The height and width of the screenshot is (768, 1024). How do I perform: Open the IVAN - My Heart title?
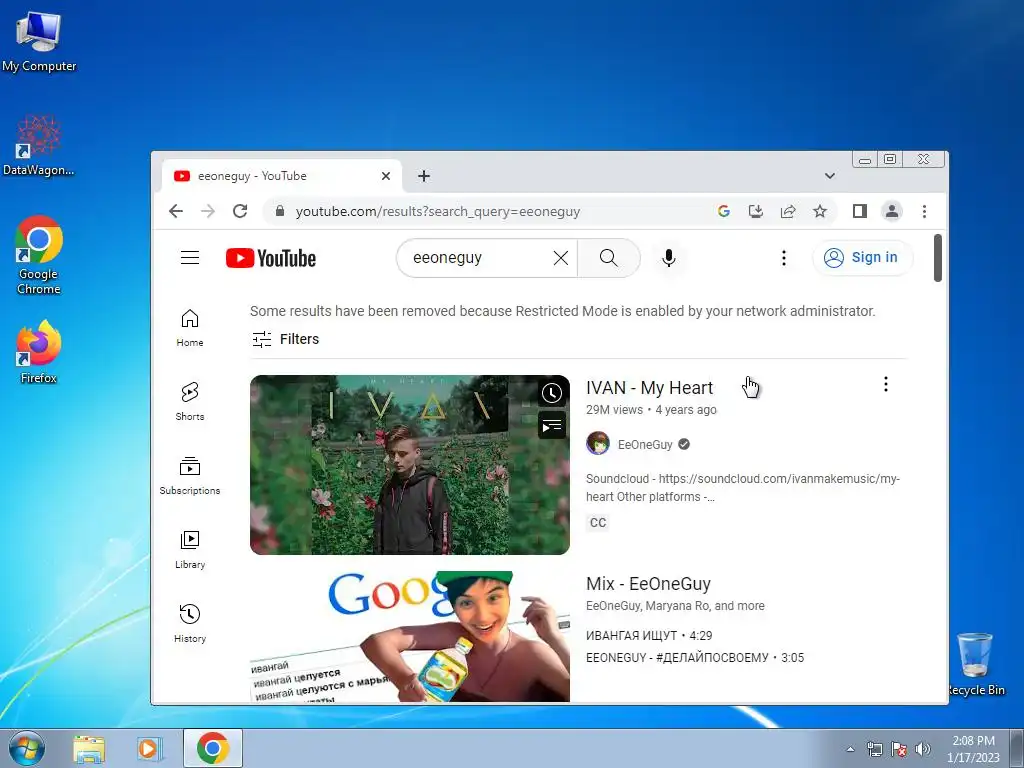(649, 387)
